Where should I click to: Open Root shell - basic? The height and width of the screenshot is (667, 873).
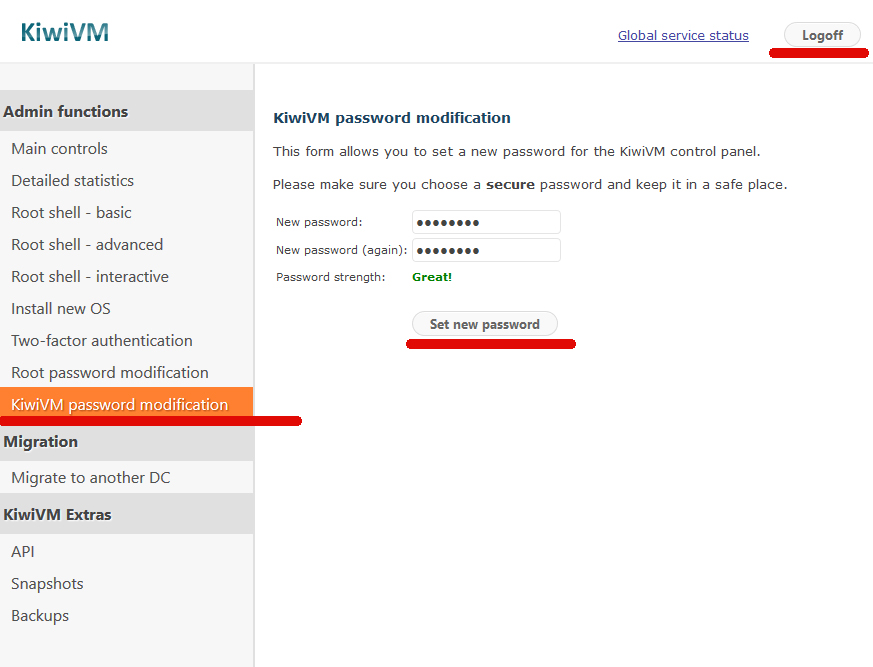point(72,213)
